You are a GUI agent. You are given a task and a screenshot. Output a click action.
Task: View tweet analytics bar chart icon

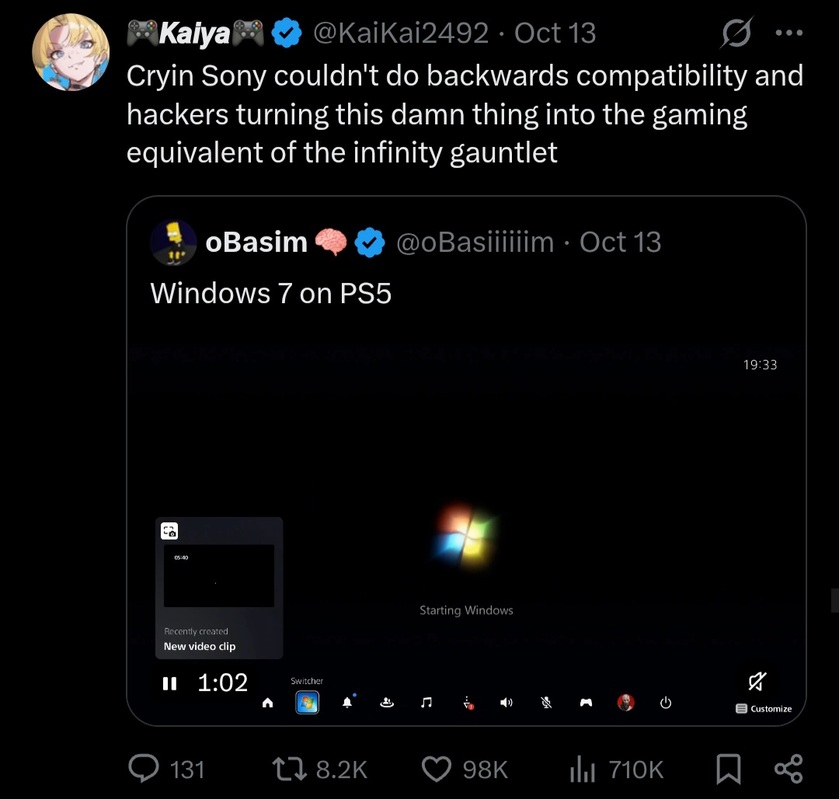tap(582, 769)
